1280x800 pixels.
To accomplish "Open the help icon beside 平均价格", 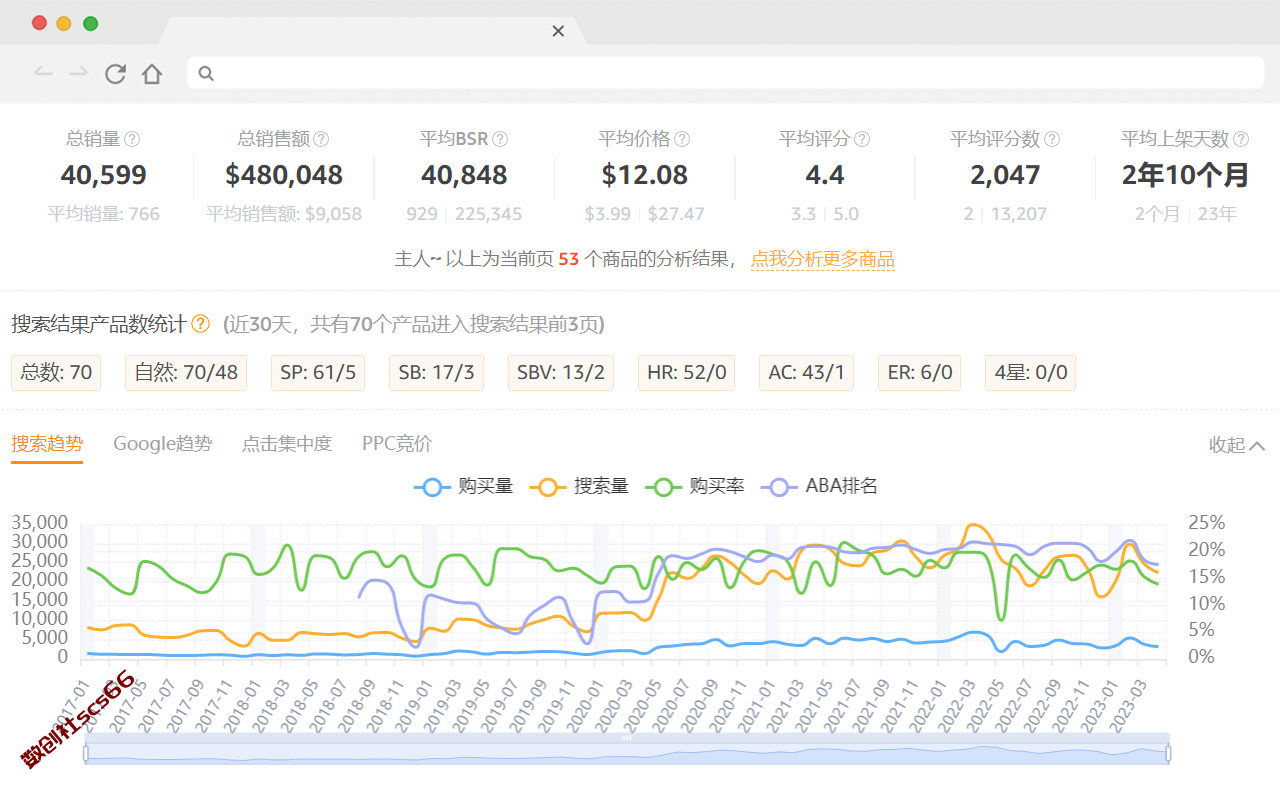I will [682, 139].
